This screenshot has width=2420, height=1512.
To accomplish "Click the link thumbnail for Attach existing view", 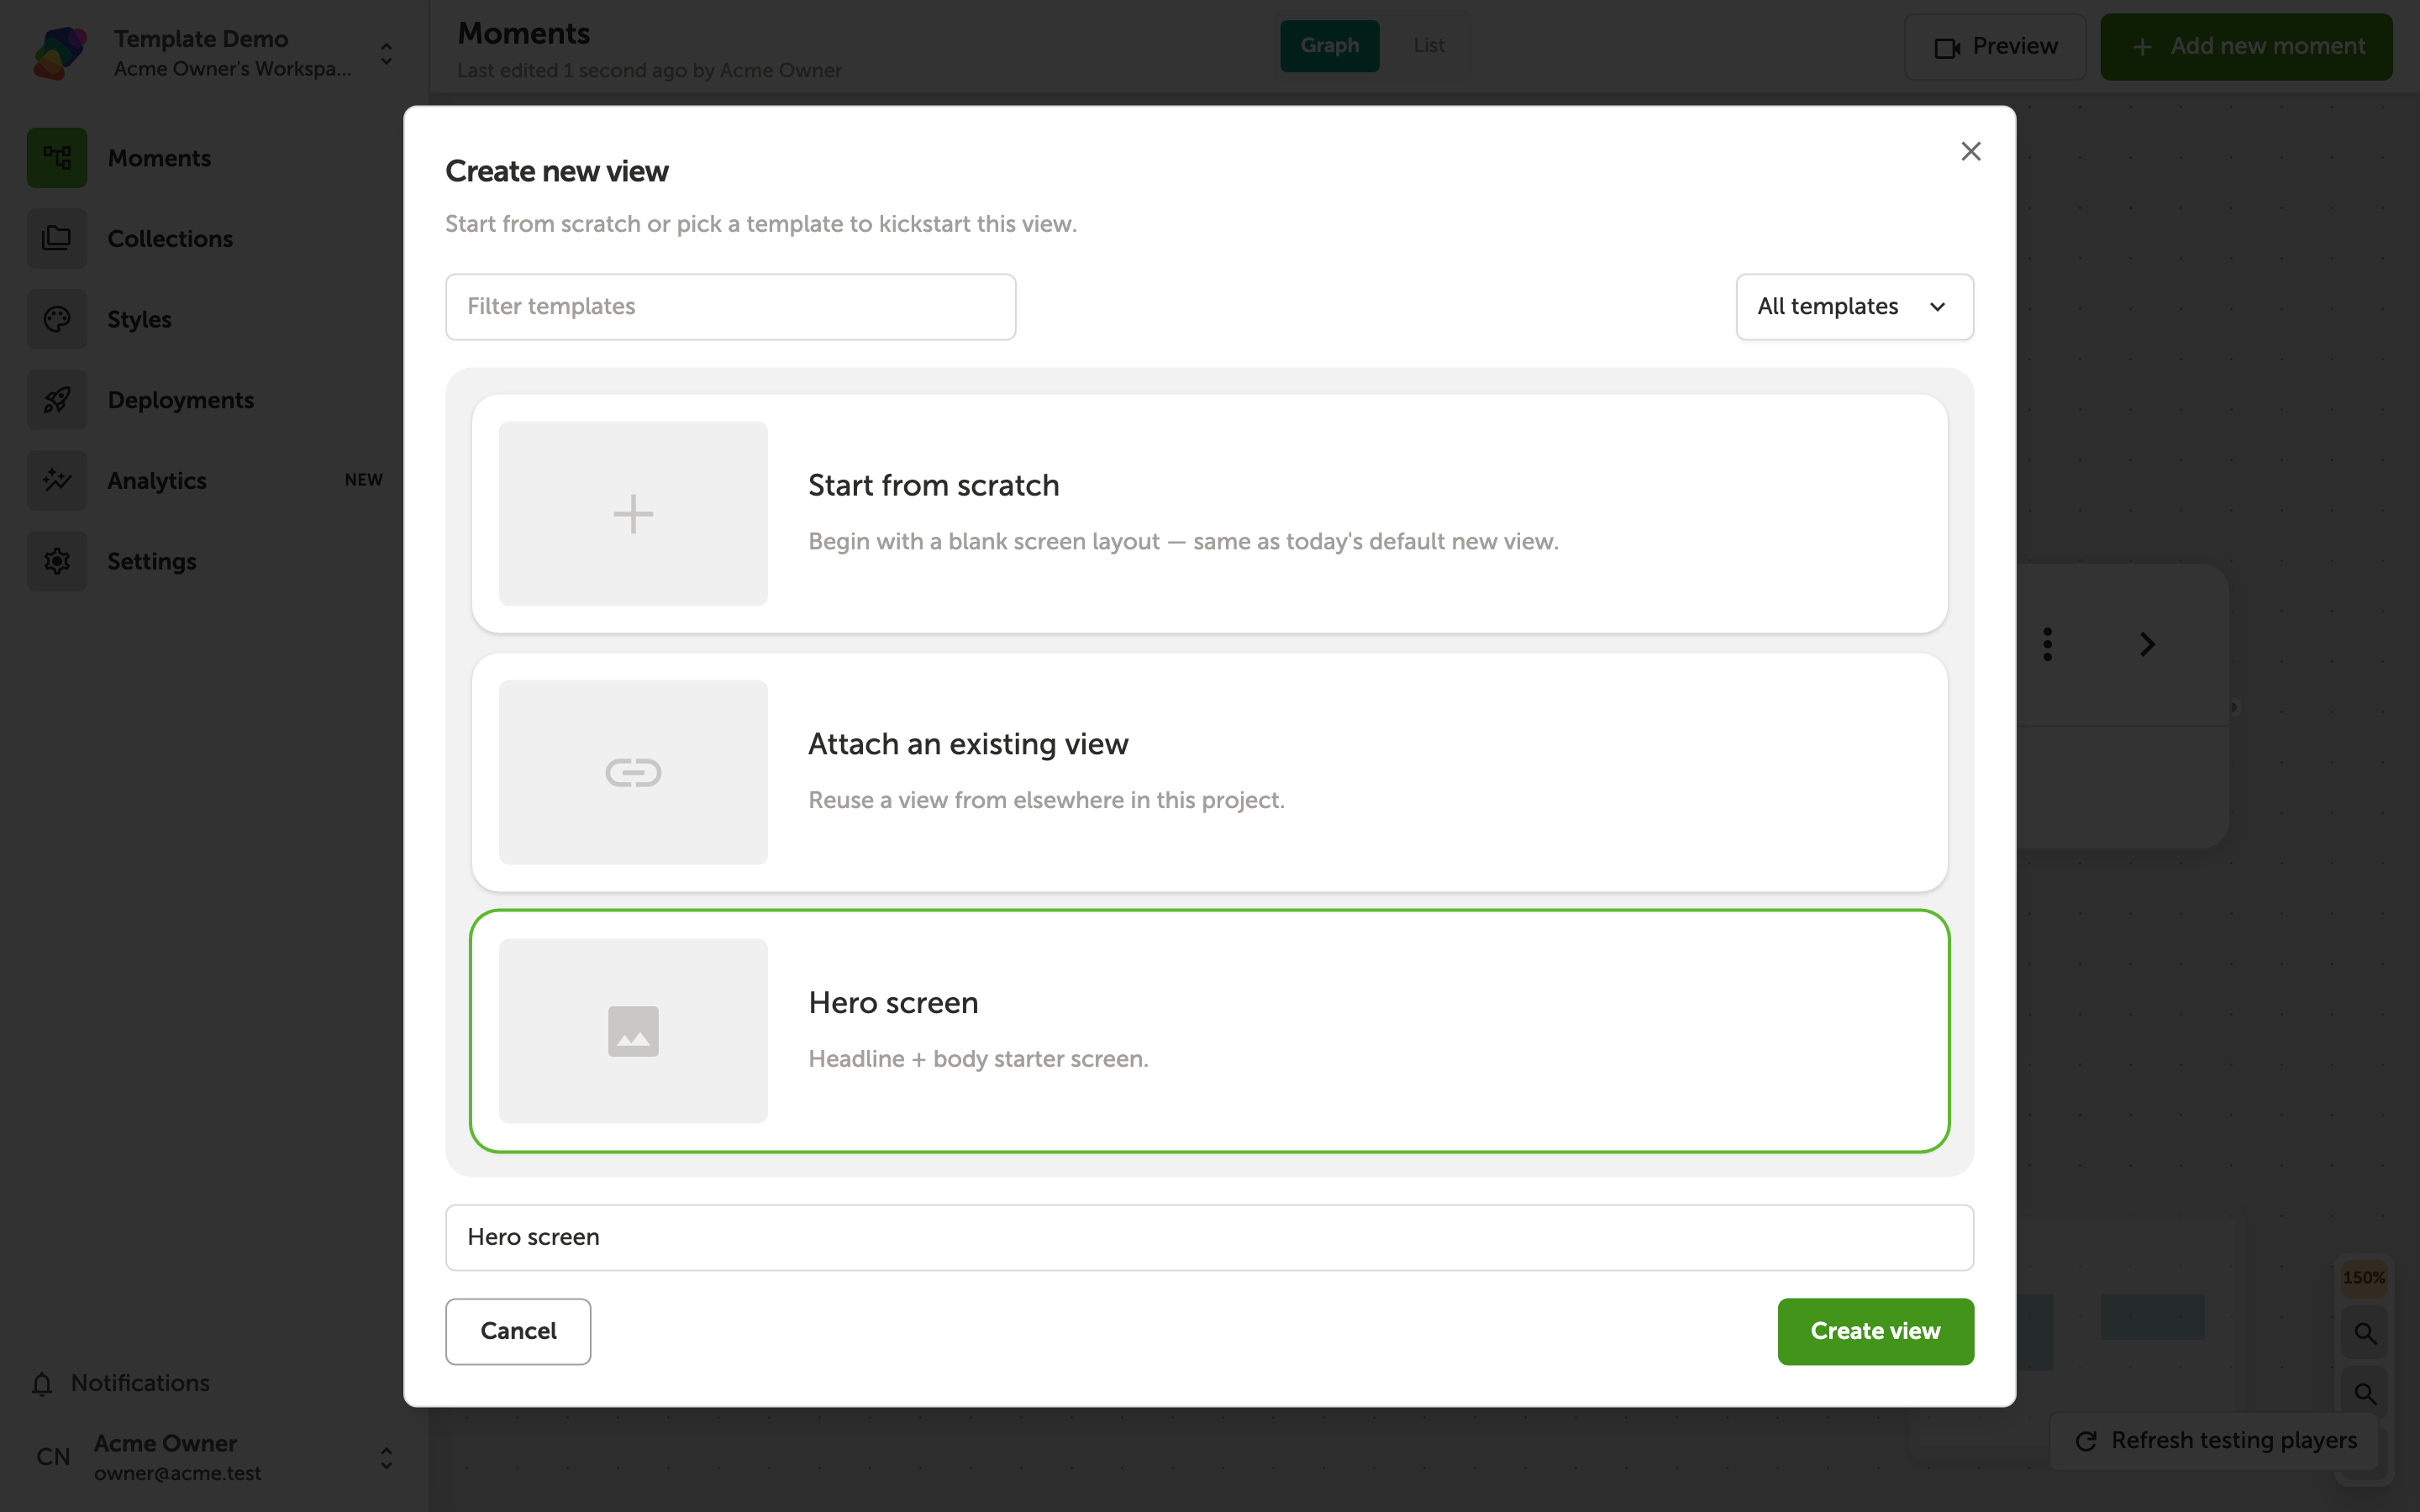I will (x=633, y=772).
